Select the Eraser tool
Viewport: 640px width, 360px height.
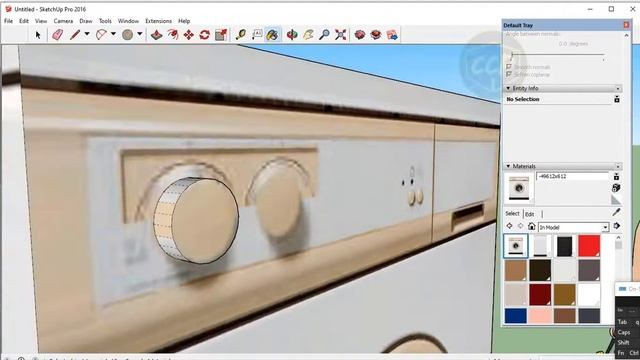(58, 35)
